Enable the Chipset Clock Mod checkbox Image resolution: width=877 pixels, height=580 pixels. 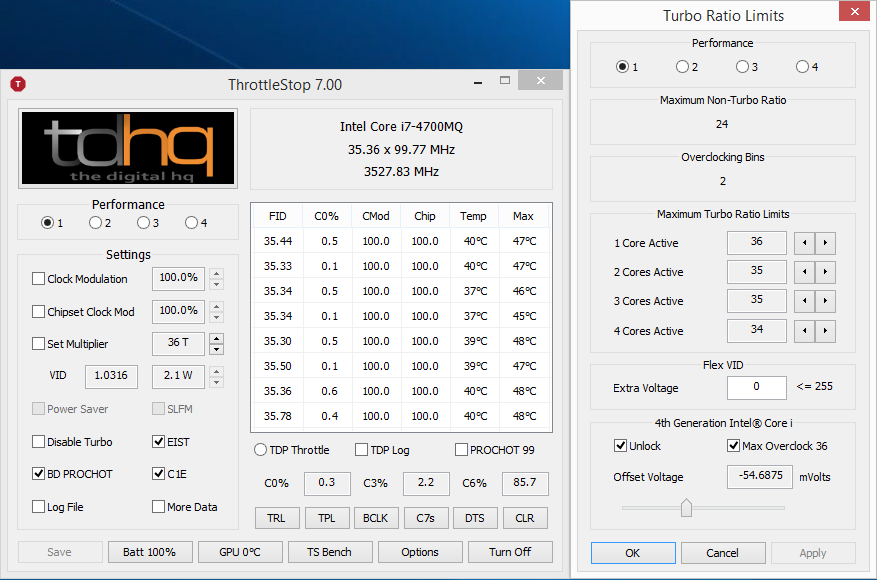coord(38,312)
